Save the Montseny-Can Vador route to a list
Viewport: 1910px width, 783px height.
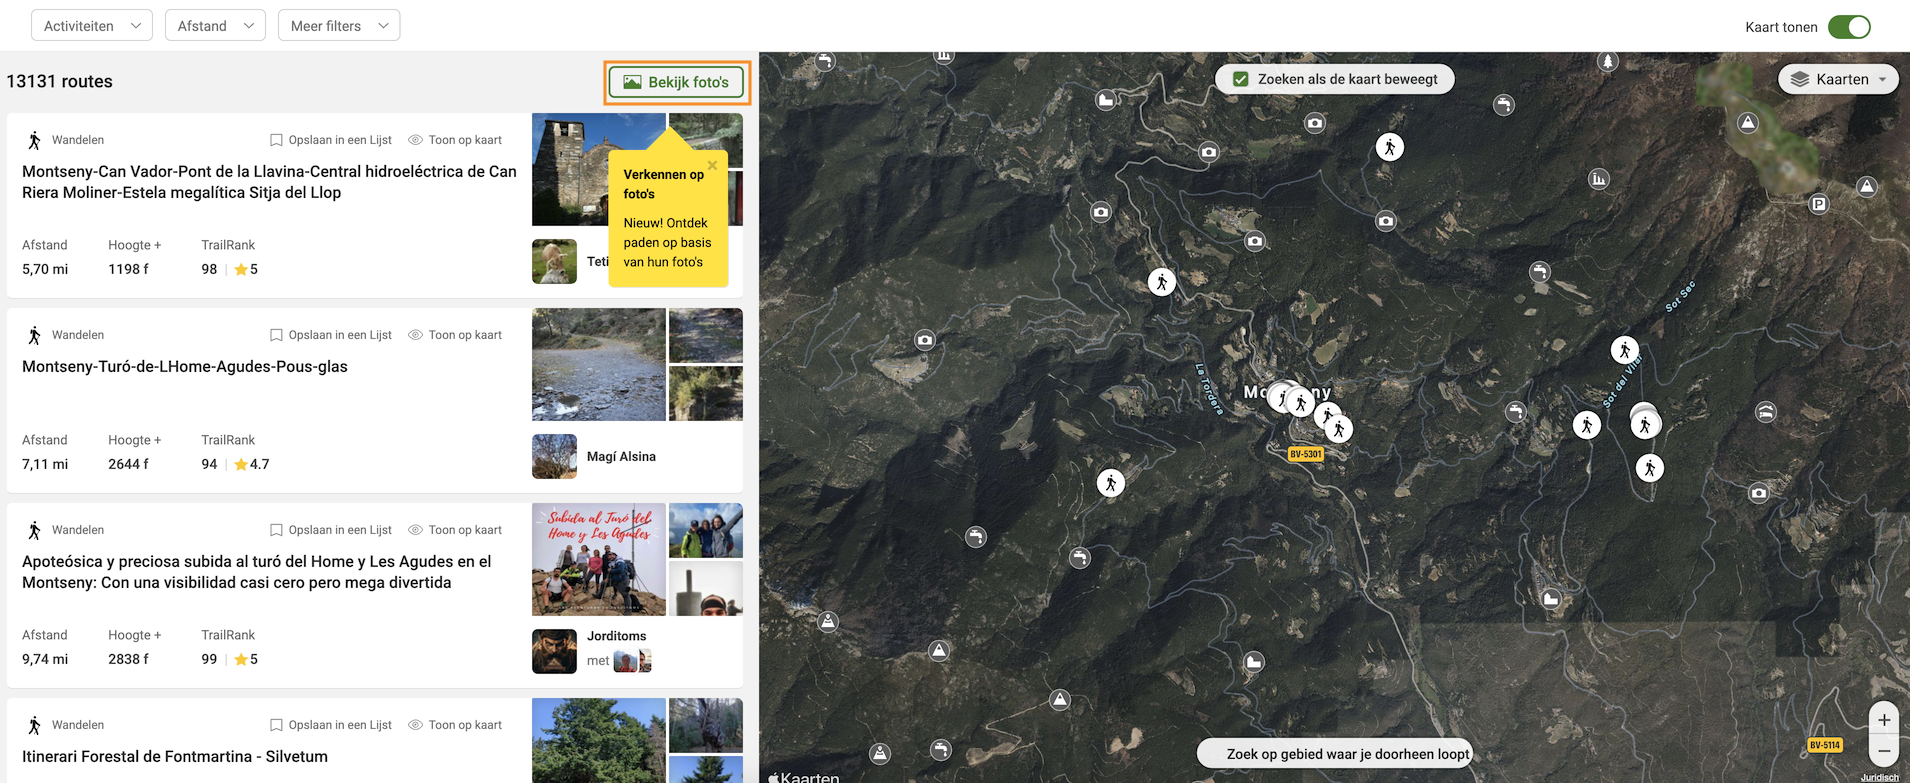(331, 140)
